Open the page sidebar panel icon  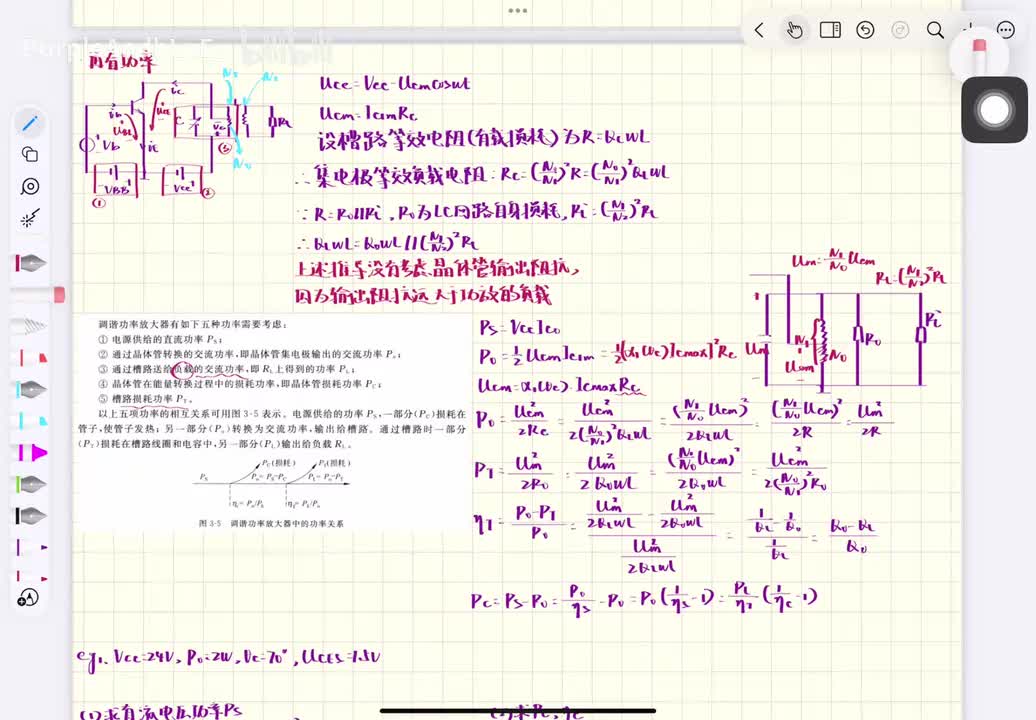(830, 30)
